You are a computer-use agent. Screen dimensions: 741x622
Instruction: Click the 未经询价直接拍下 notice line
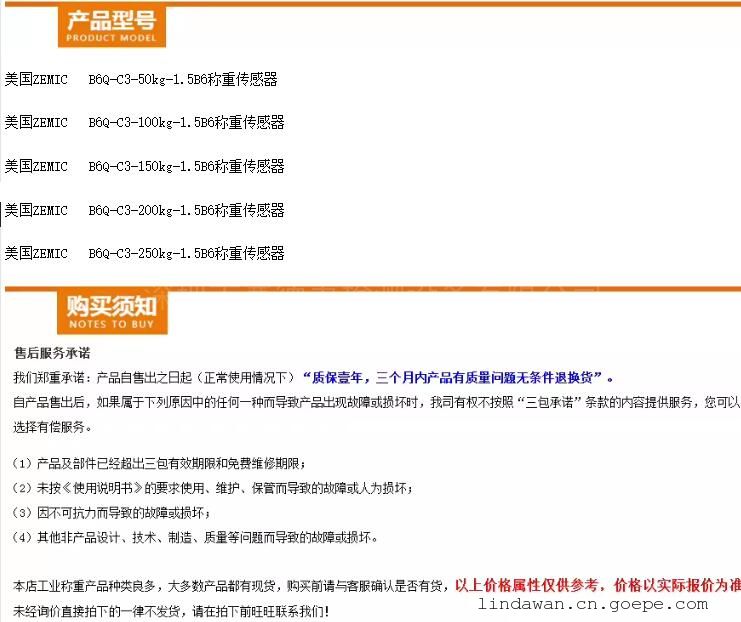[170, 610]
